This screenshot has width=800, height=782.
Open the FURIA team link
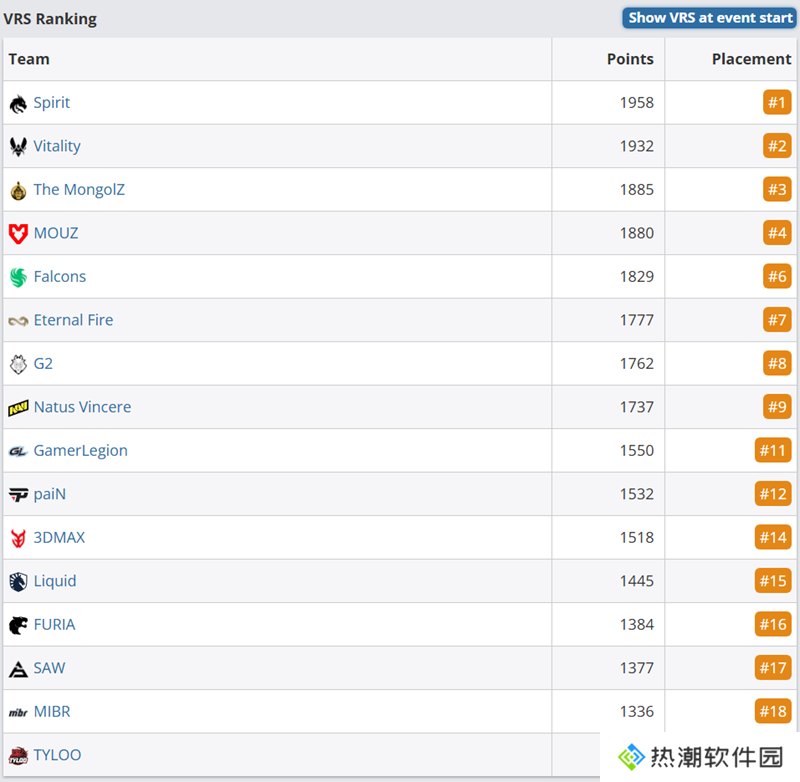click(x=55, y=624)
